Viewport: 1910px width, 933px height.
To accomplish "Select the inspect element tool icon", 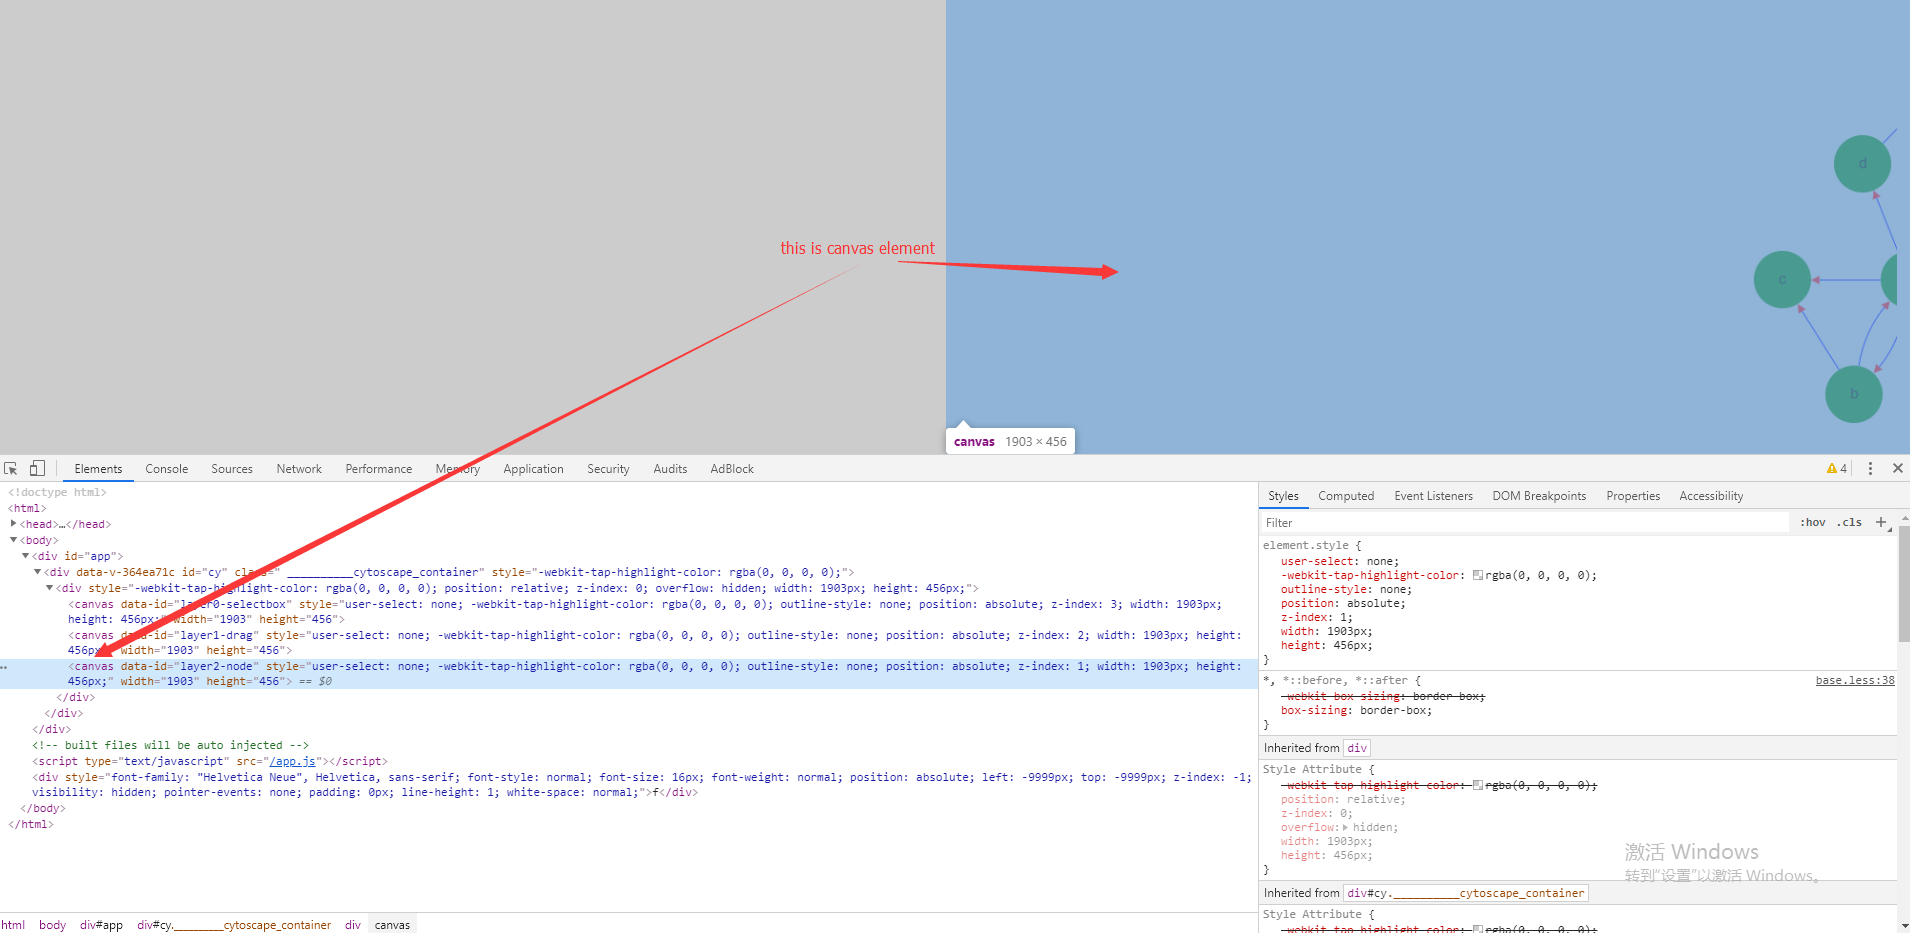I will [11, 468].
